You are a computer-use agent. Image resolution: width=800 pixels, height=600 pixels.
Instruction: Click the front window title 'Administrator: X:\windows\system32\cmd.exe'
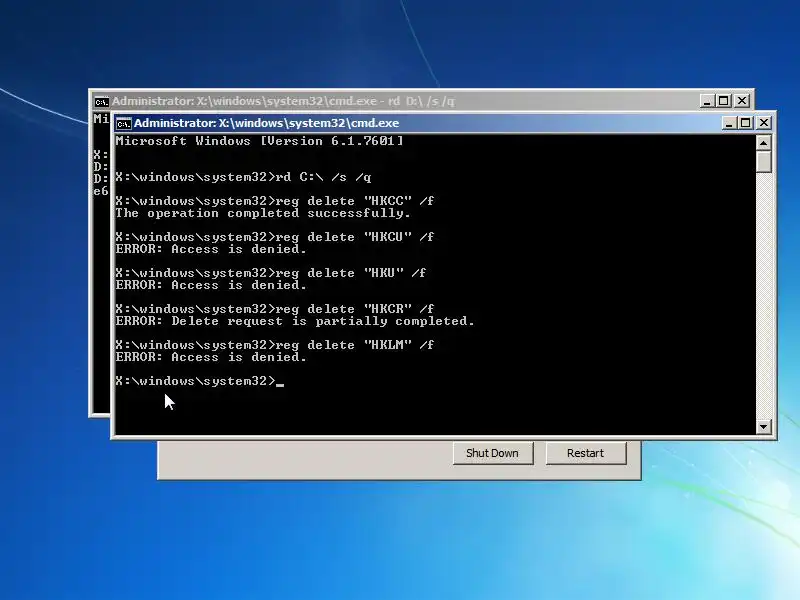pos(266,123)
